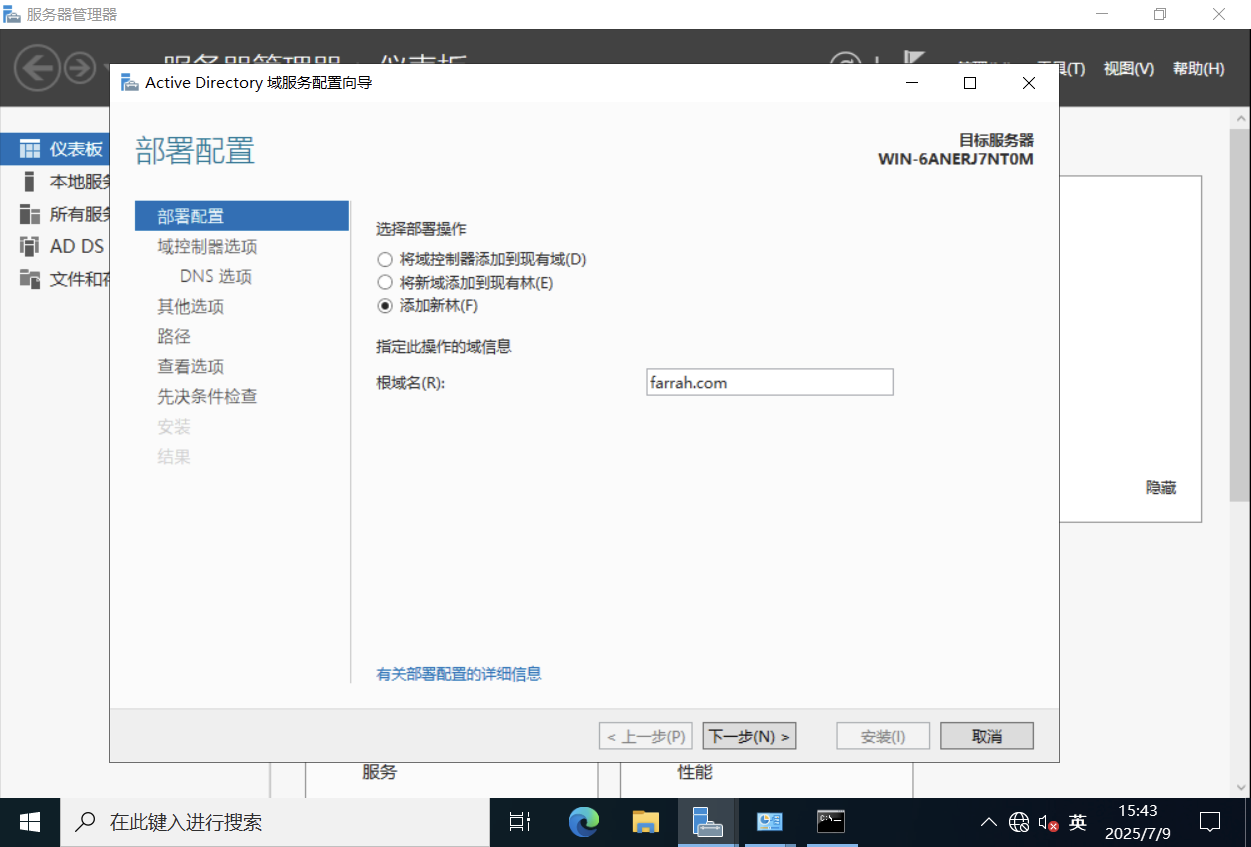Screen dimensions: 1251x847
Task: Open 视图(V) menu in Server Manager
Action: 1129,69
